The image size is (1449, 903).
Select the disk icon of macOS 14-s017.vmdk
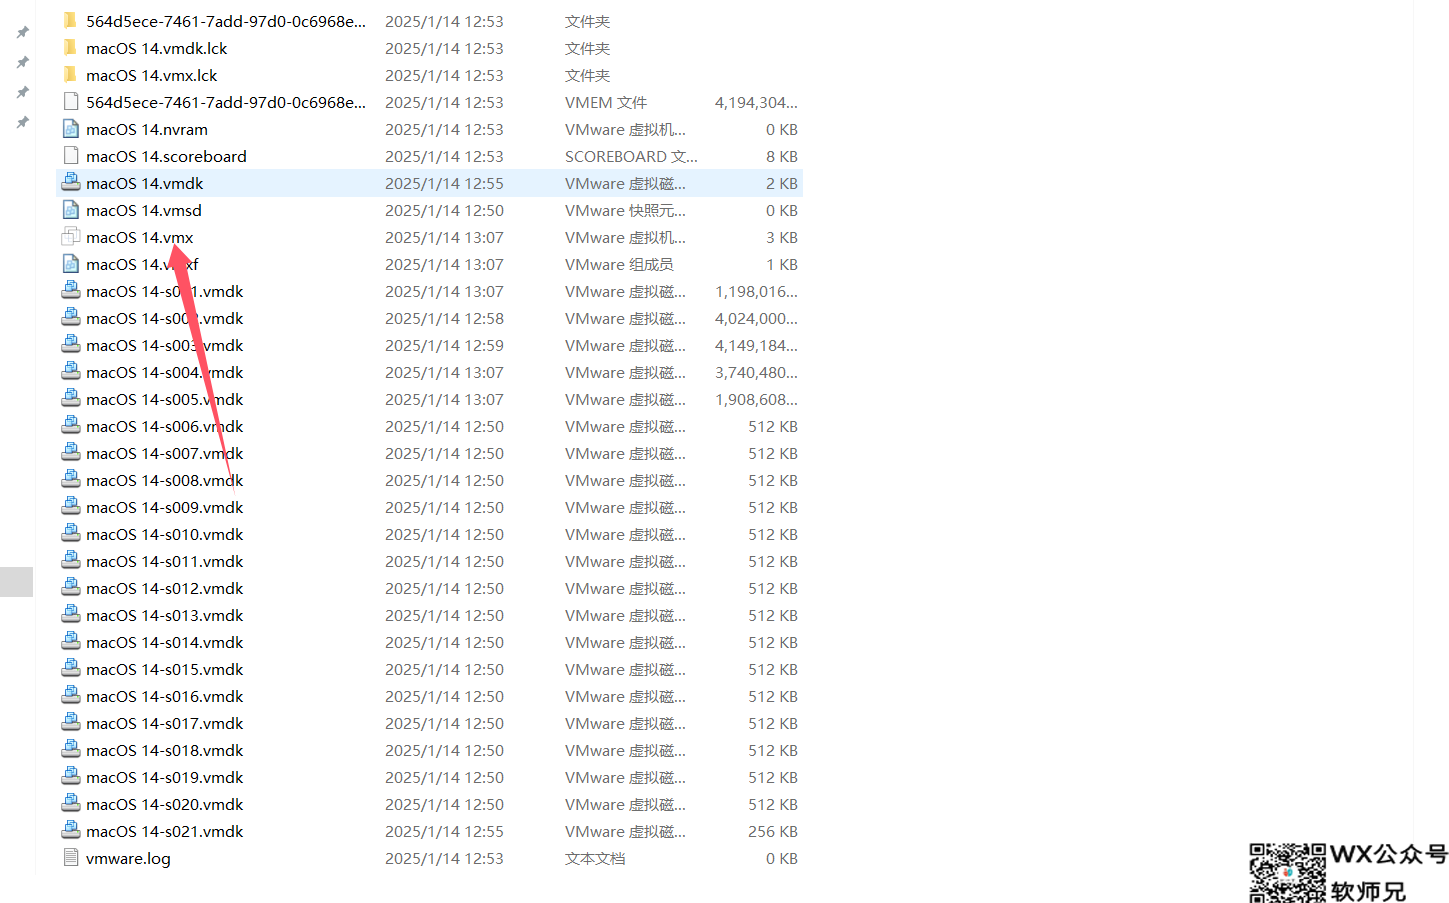[x=70, y=723]
